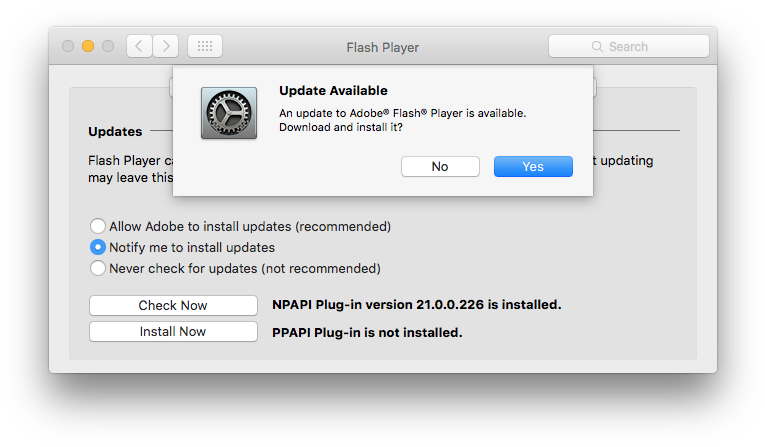Click the Check Now button
This screenshot has height=447, width=765.
click(x=173, y=305)
